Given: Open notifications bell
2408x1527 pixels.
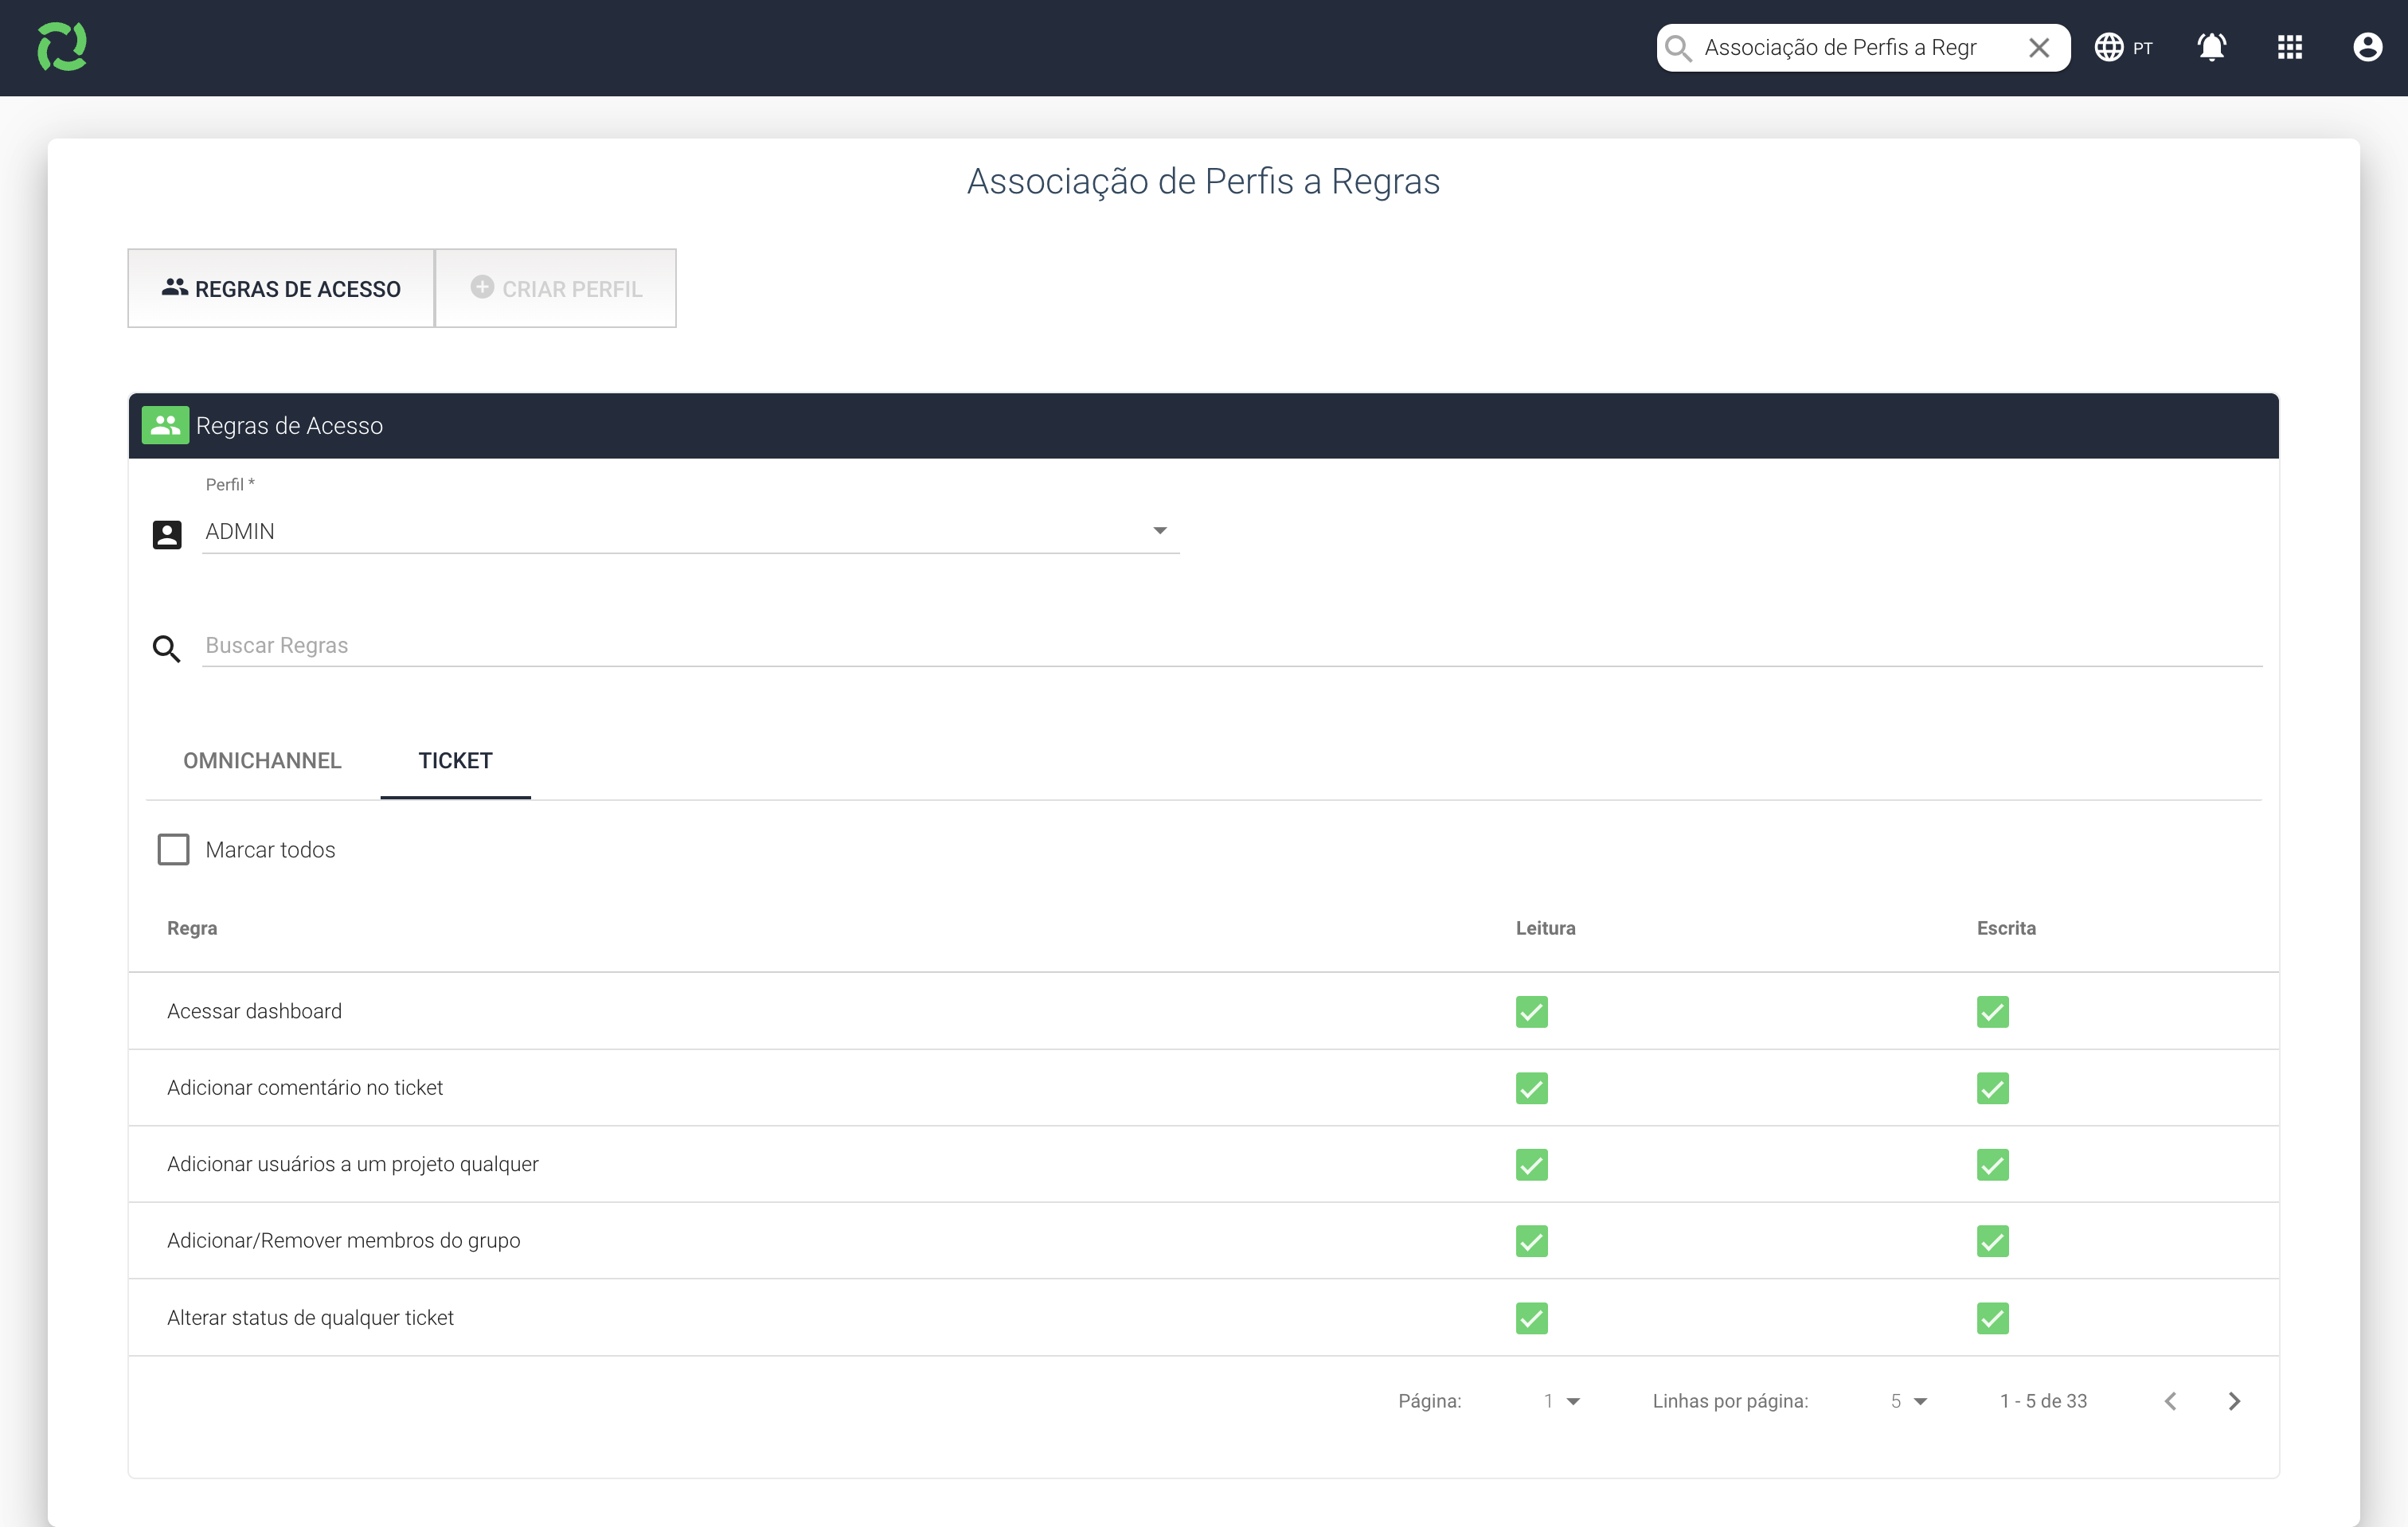Looking at the screenshot, I should coord(2211,48).
